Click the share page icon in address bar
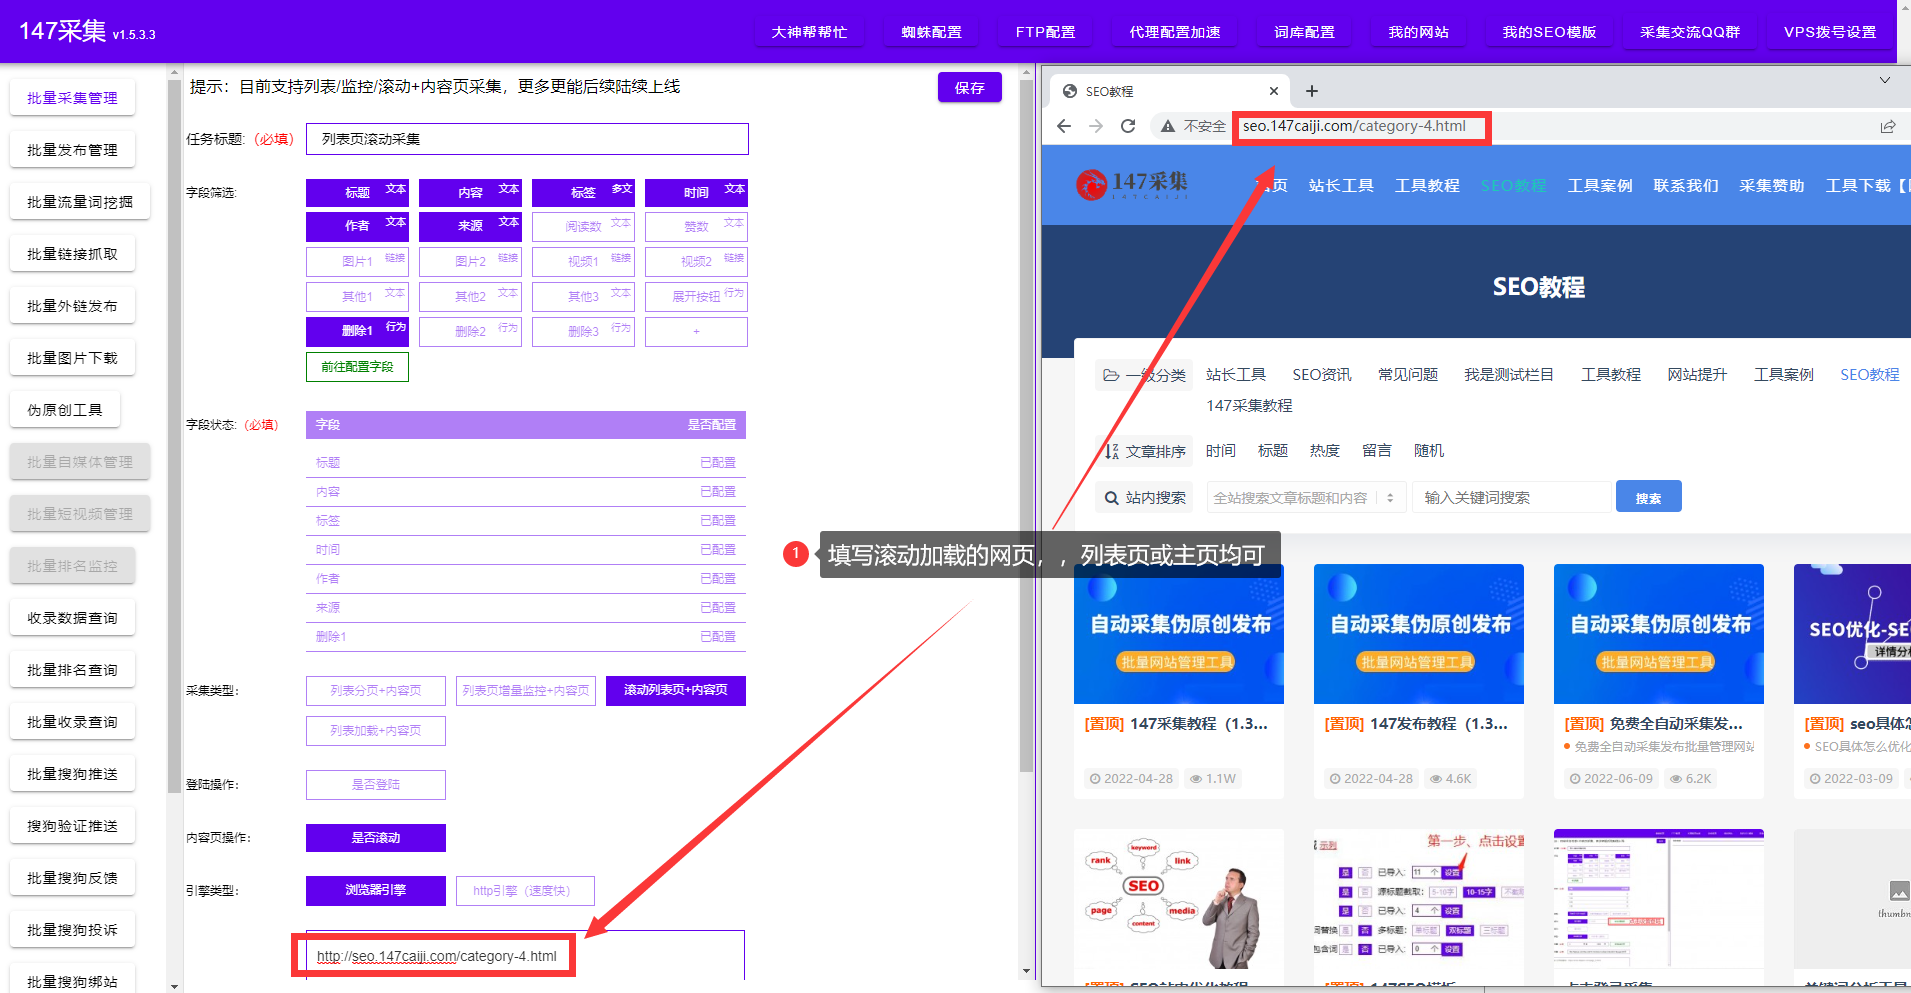Viewport: 1911px width, 993px height. point(1888,126)
